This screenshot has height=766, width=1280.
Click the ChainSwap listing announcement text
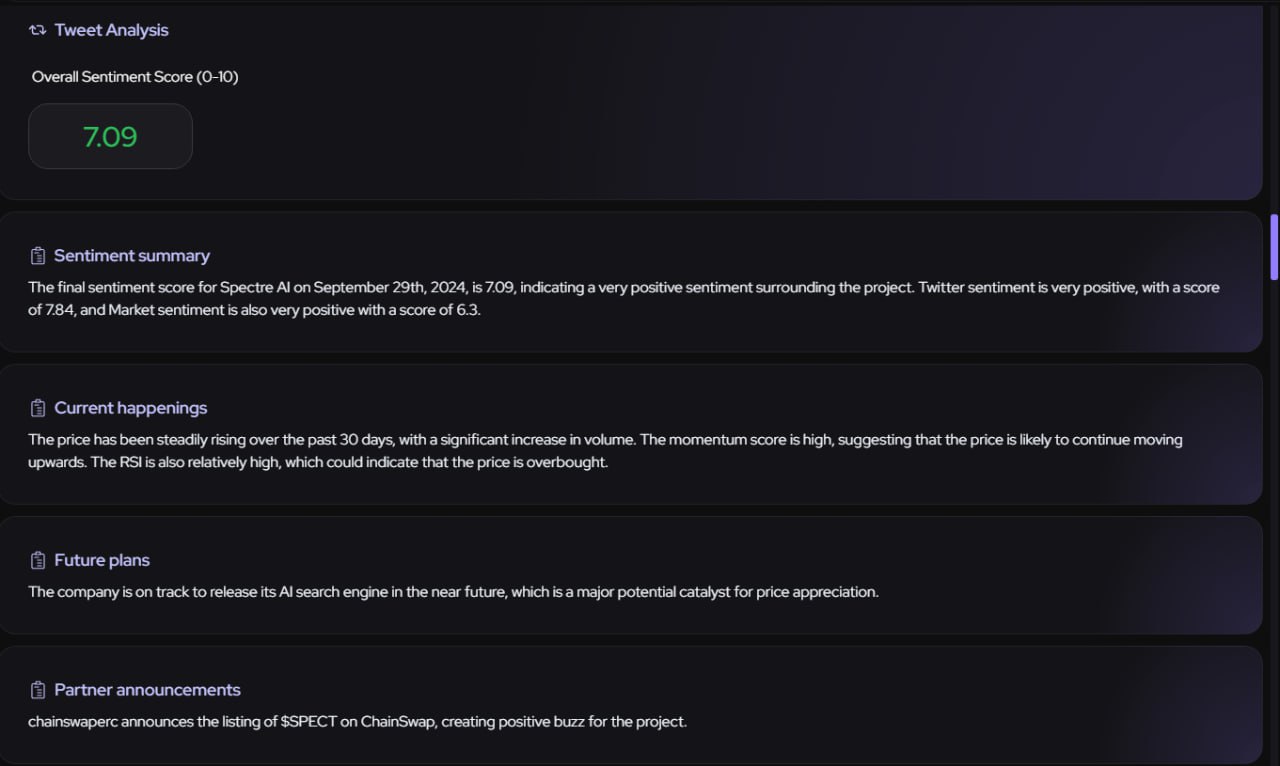(357, 721)
